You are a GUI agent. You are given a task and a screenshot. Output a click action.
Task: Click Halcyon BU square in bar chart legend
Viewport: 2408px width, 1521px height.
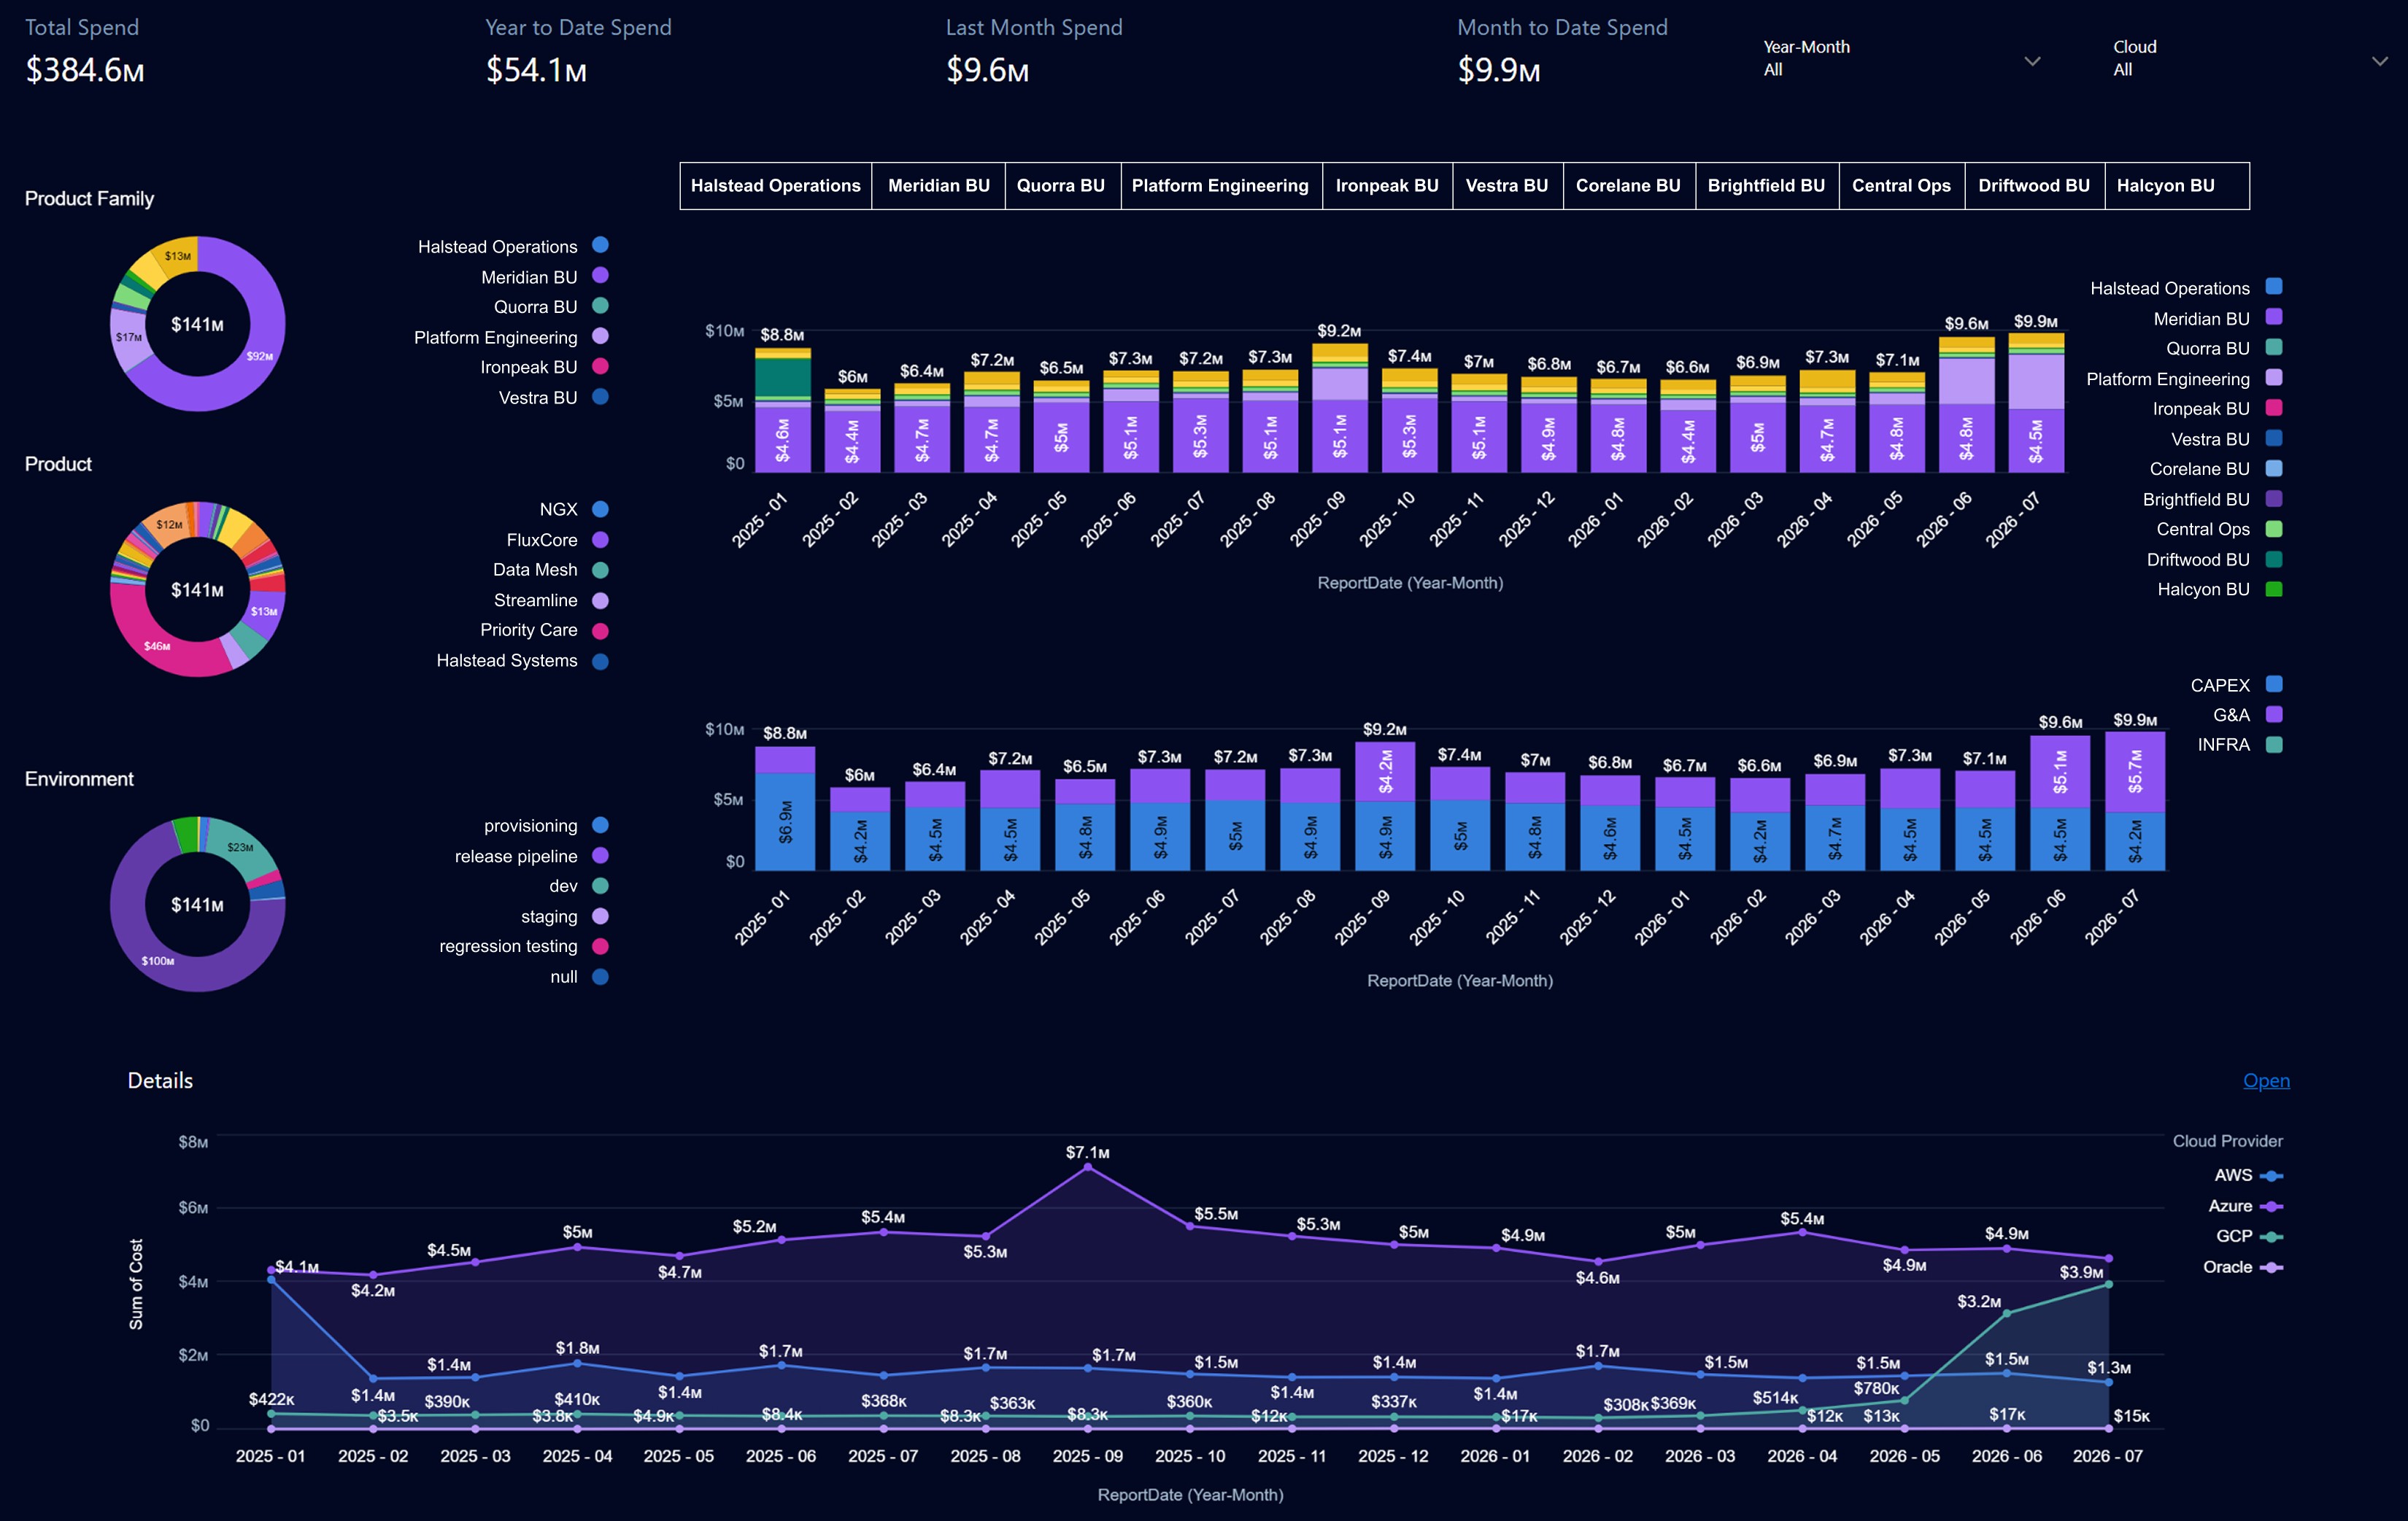2274,589
